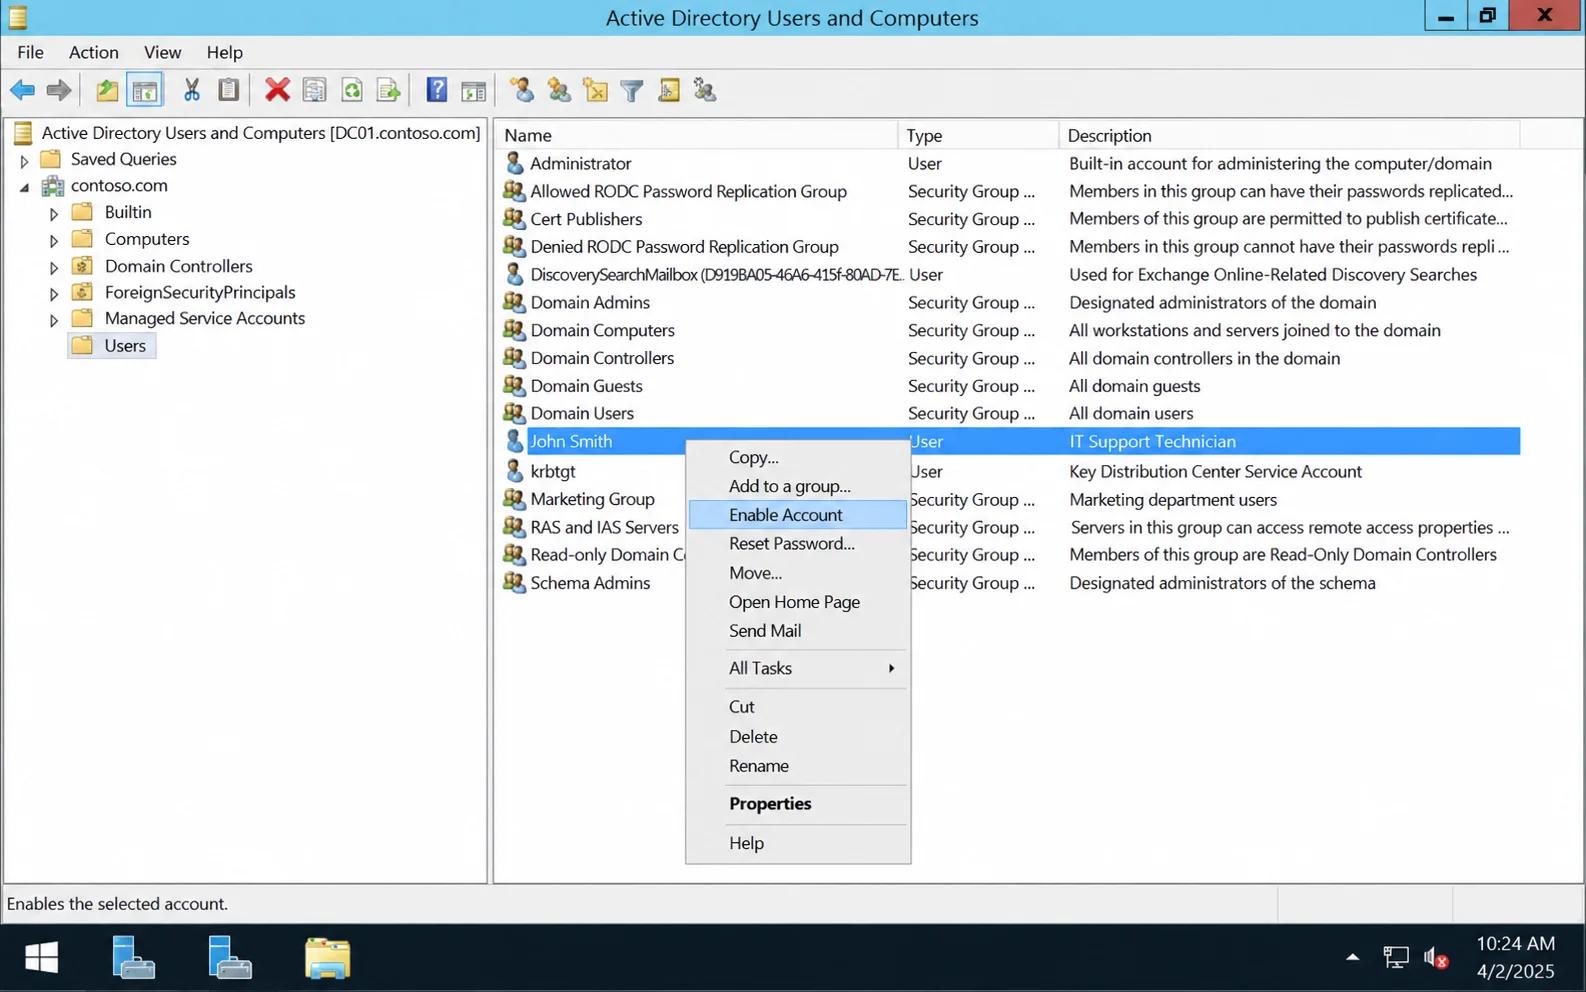Open the Action menu

tap(93, 52)
